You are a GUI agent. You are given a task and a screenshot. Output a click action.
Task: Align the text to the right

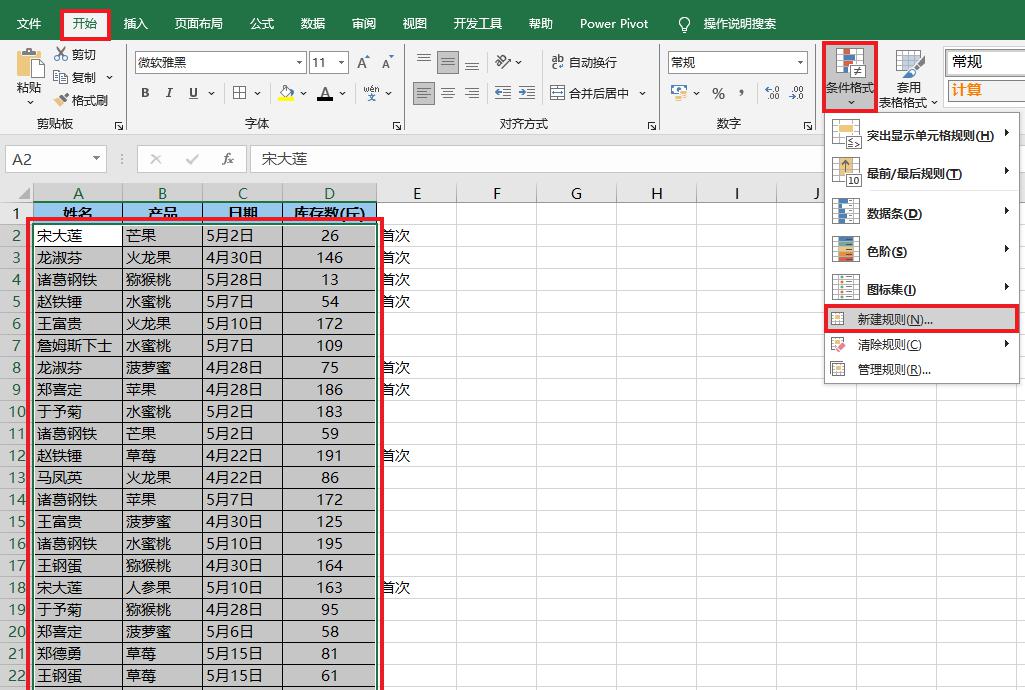(472, 93)
